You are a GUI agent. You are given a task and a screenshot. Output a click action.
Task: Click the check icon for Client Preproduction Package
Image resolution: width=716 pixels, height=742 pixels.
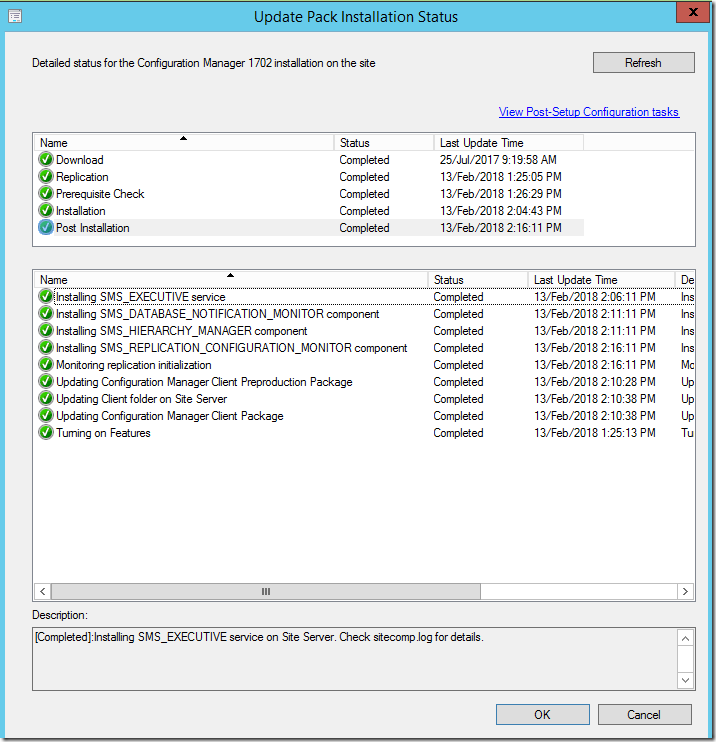45,382
